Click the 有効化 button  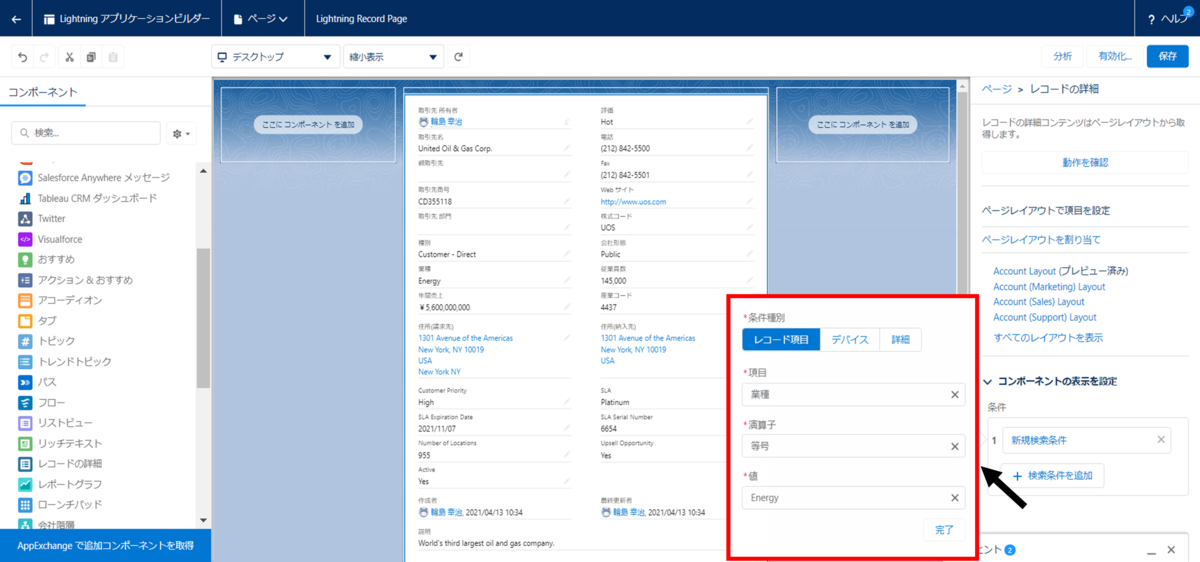pyautogui.click(x=1114, y=56)
